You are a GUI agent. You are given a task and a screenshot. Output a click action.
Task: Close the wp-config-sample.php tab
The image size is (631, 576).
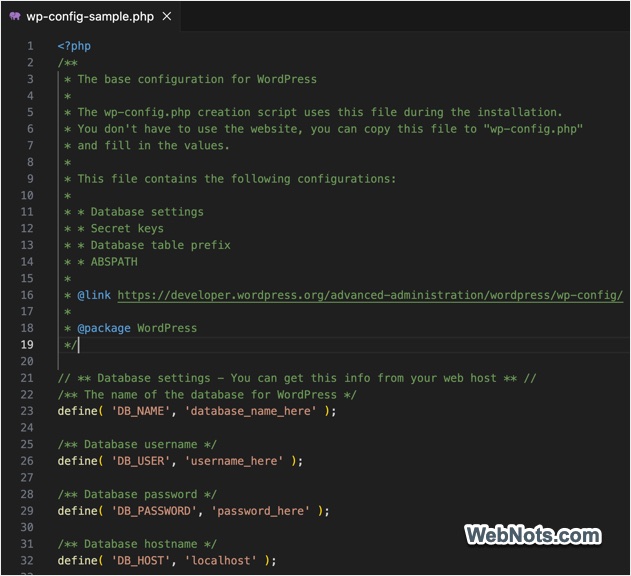tap(167, 16)
